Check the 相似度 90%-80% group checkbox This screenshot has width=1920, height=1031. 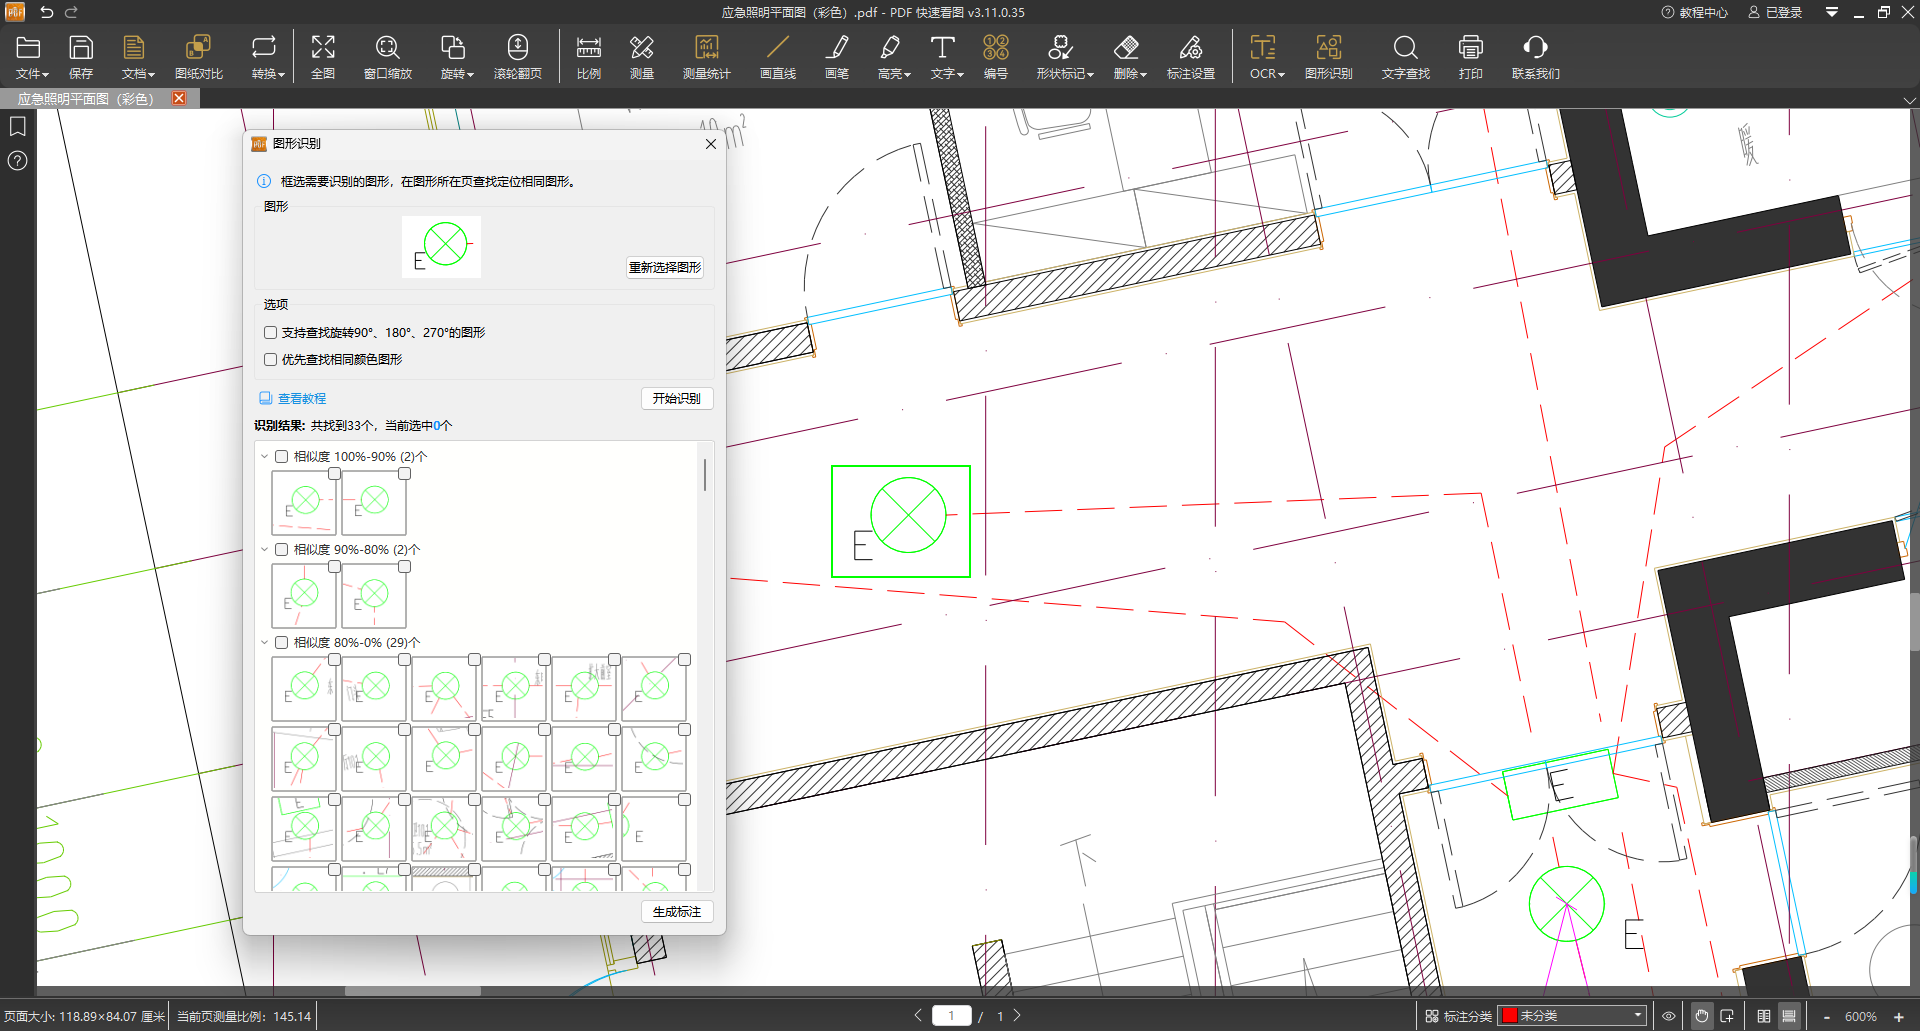click(x=282, y=549)
